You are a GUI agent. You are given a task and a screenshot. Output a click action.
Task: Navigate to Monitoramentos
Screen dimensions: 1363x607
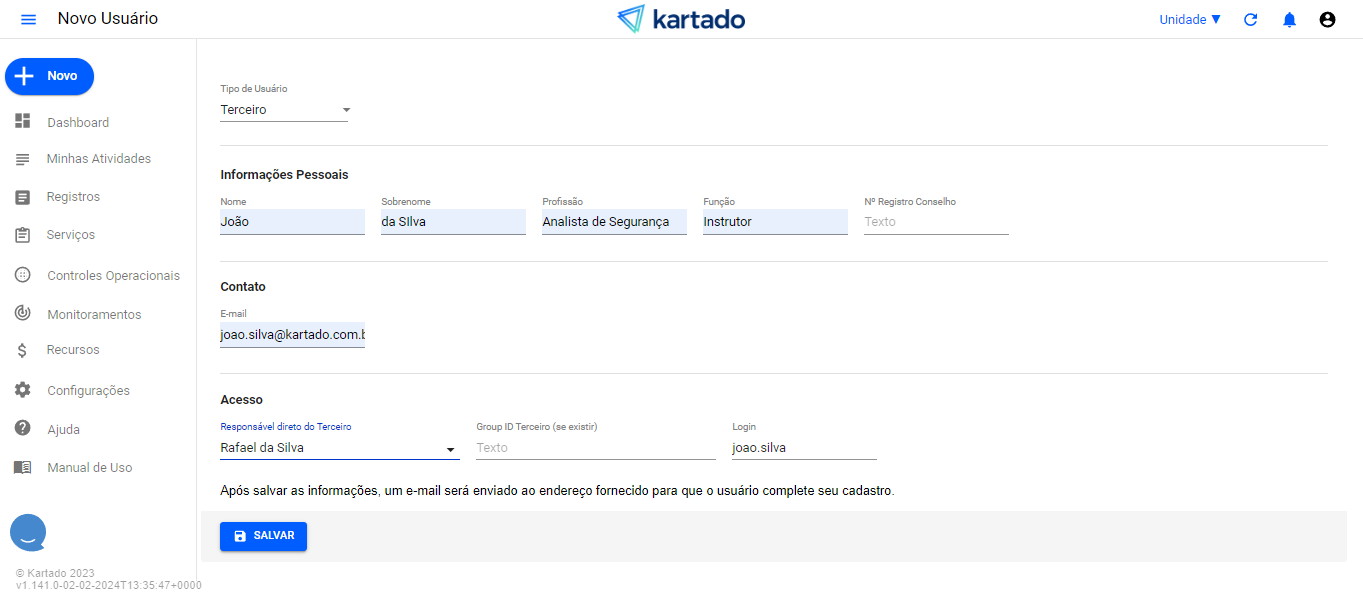[94, 314]
